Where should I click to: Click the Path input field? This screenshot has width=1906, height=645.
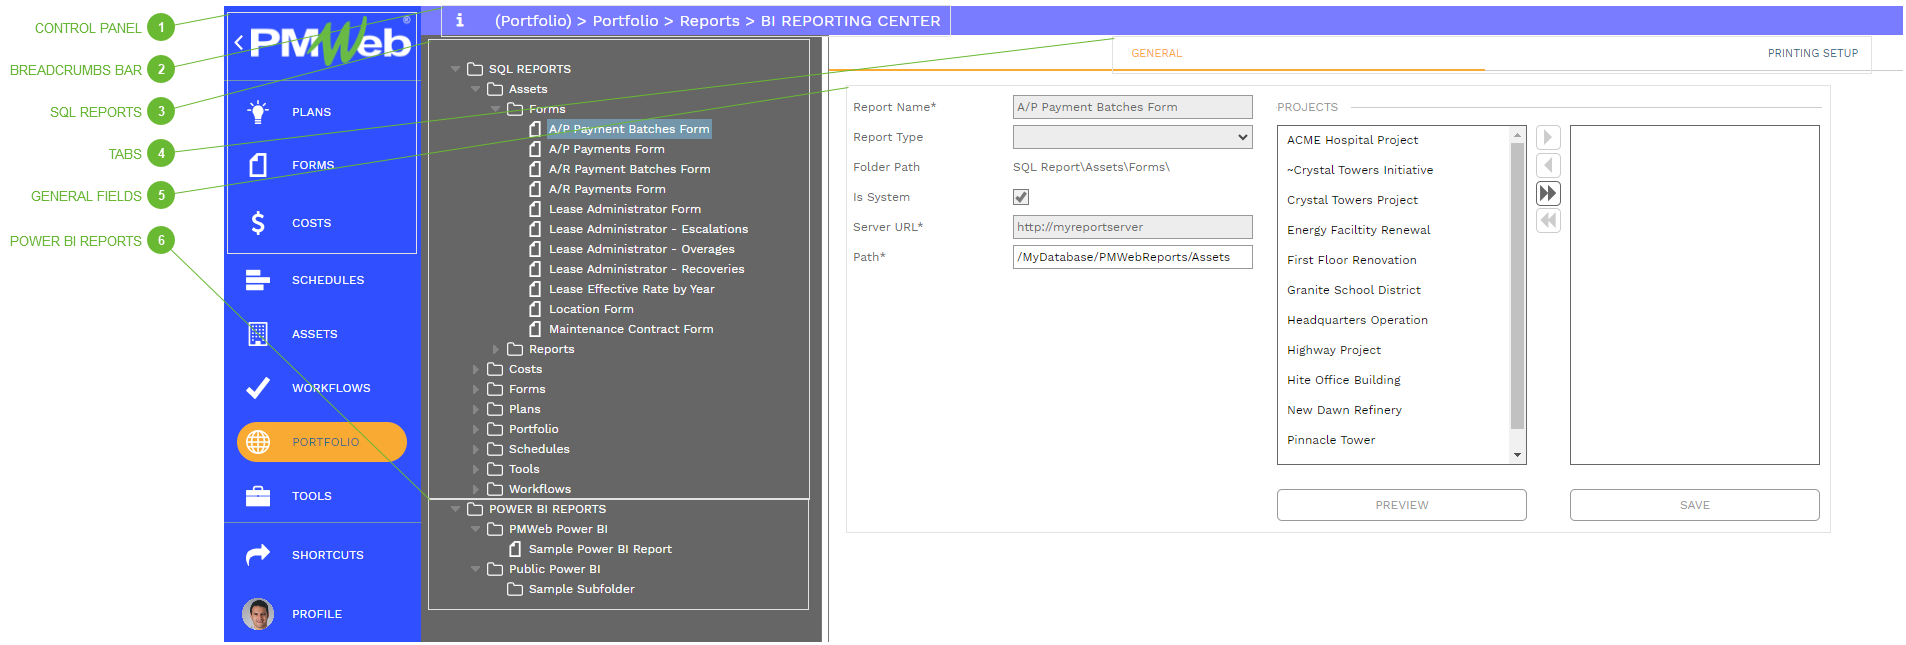pos(1132,257)
